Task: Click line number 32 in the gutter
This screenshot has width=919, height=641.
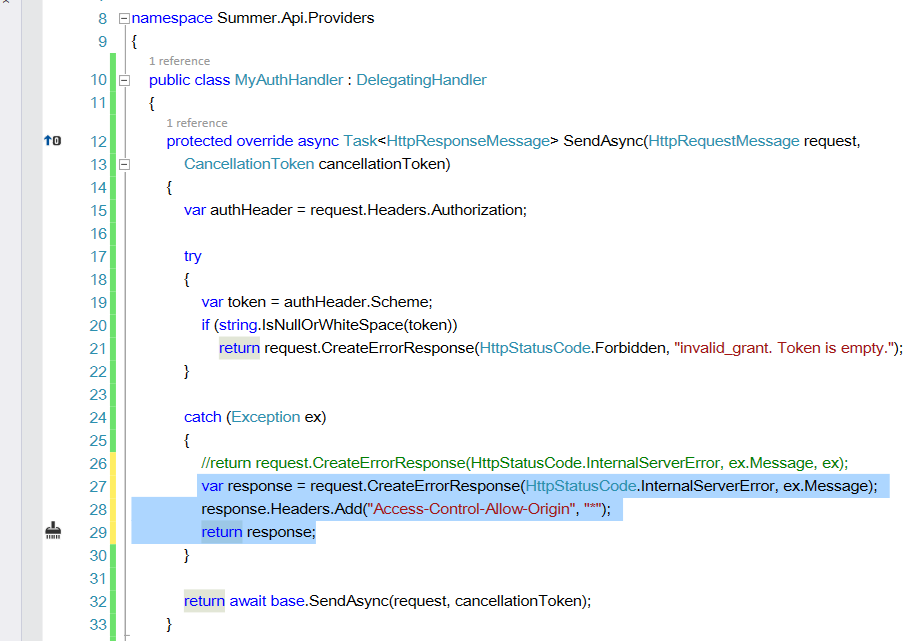Action: tap(98, 602)
